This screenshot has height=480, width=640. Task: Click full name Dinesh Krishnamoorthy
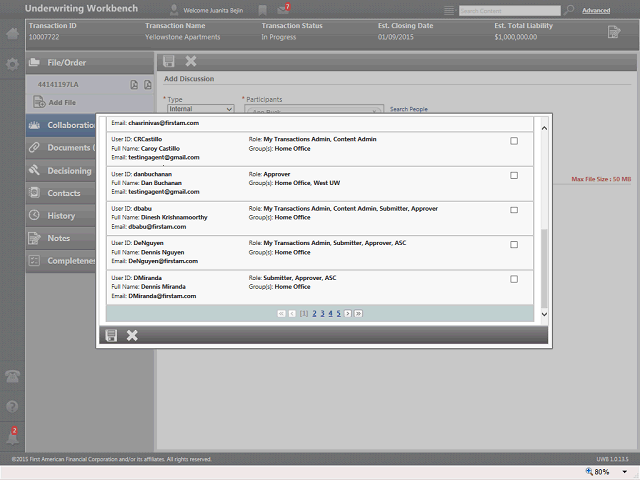point(174,217)
